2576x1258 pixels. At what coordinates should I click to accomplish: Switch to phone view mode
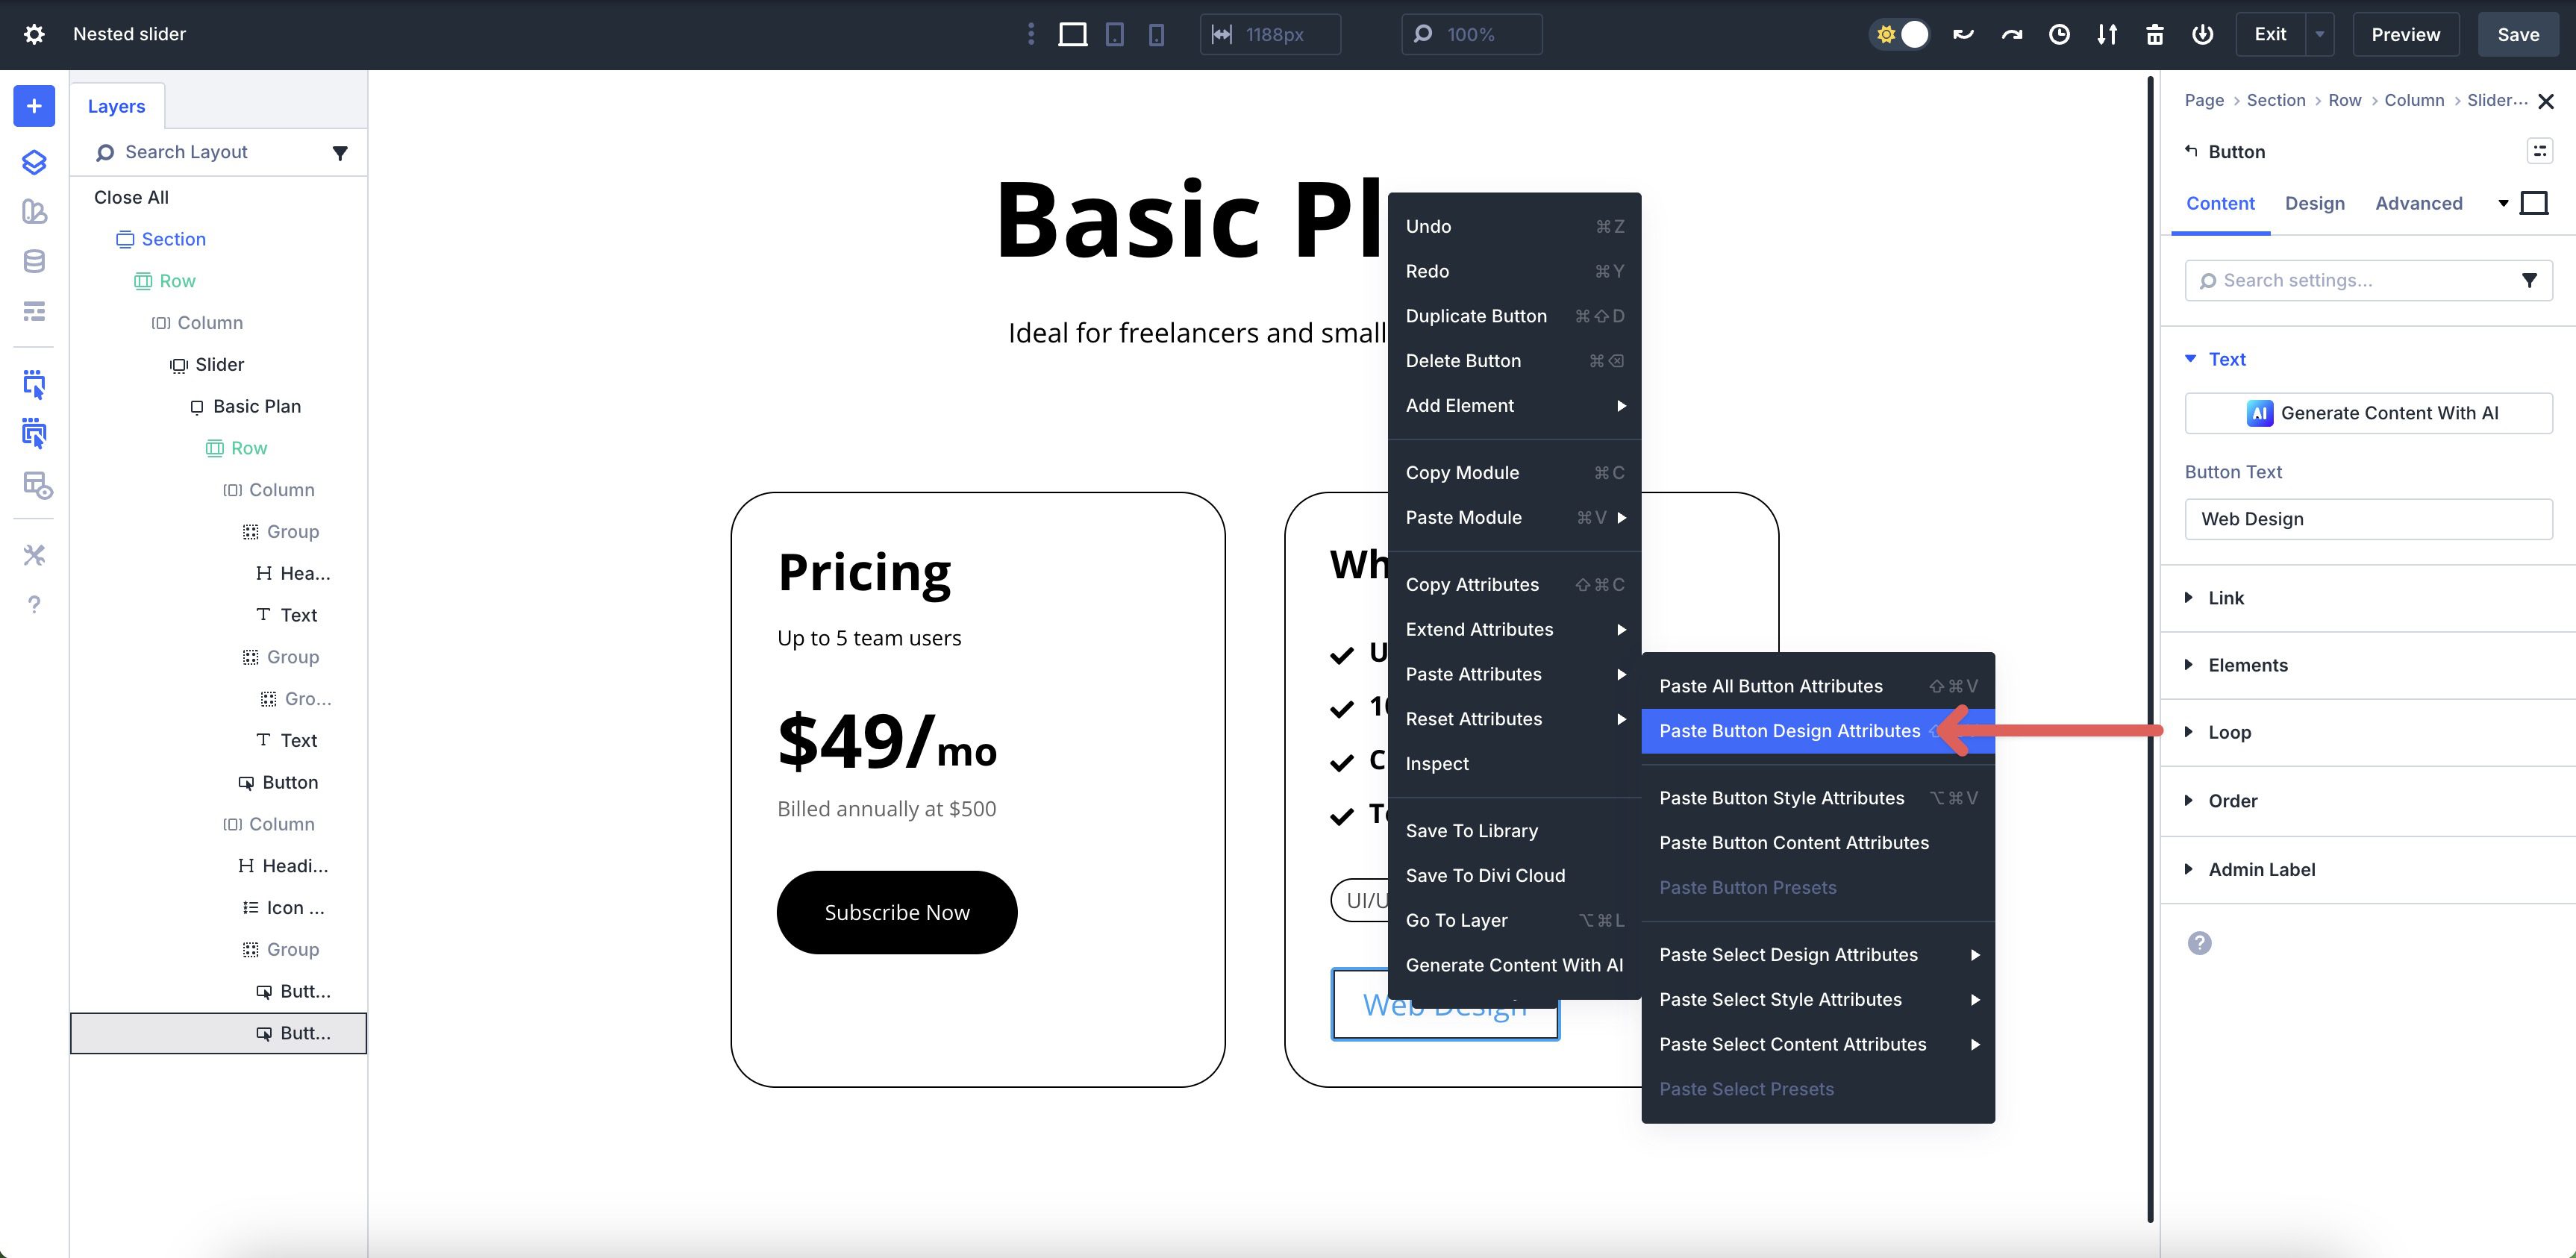point(1156,34)
